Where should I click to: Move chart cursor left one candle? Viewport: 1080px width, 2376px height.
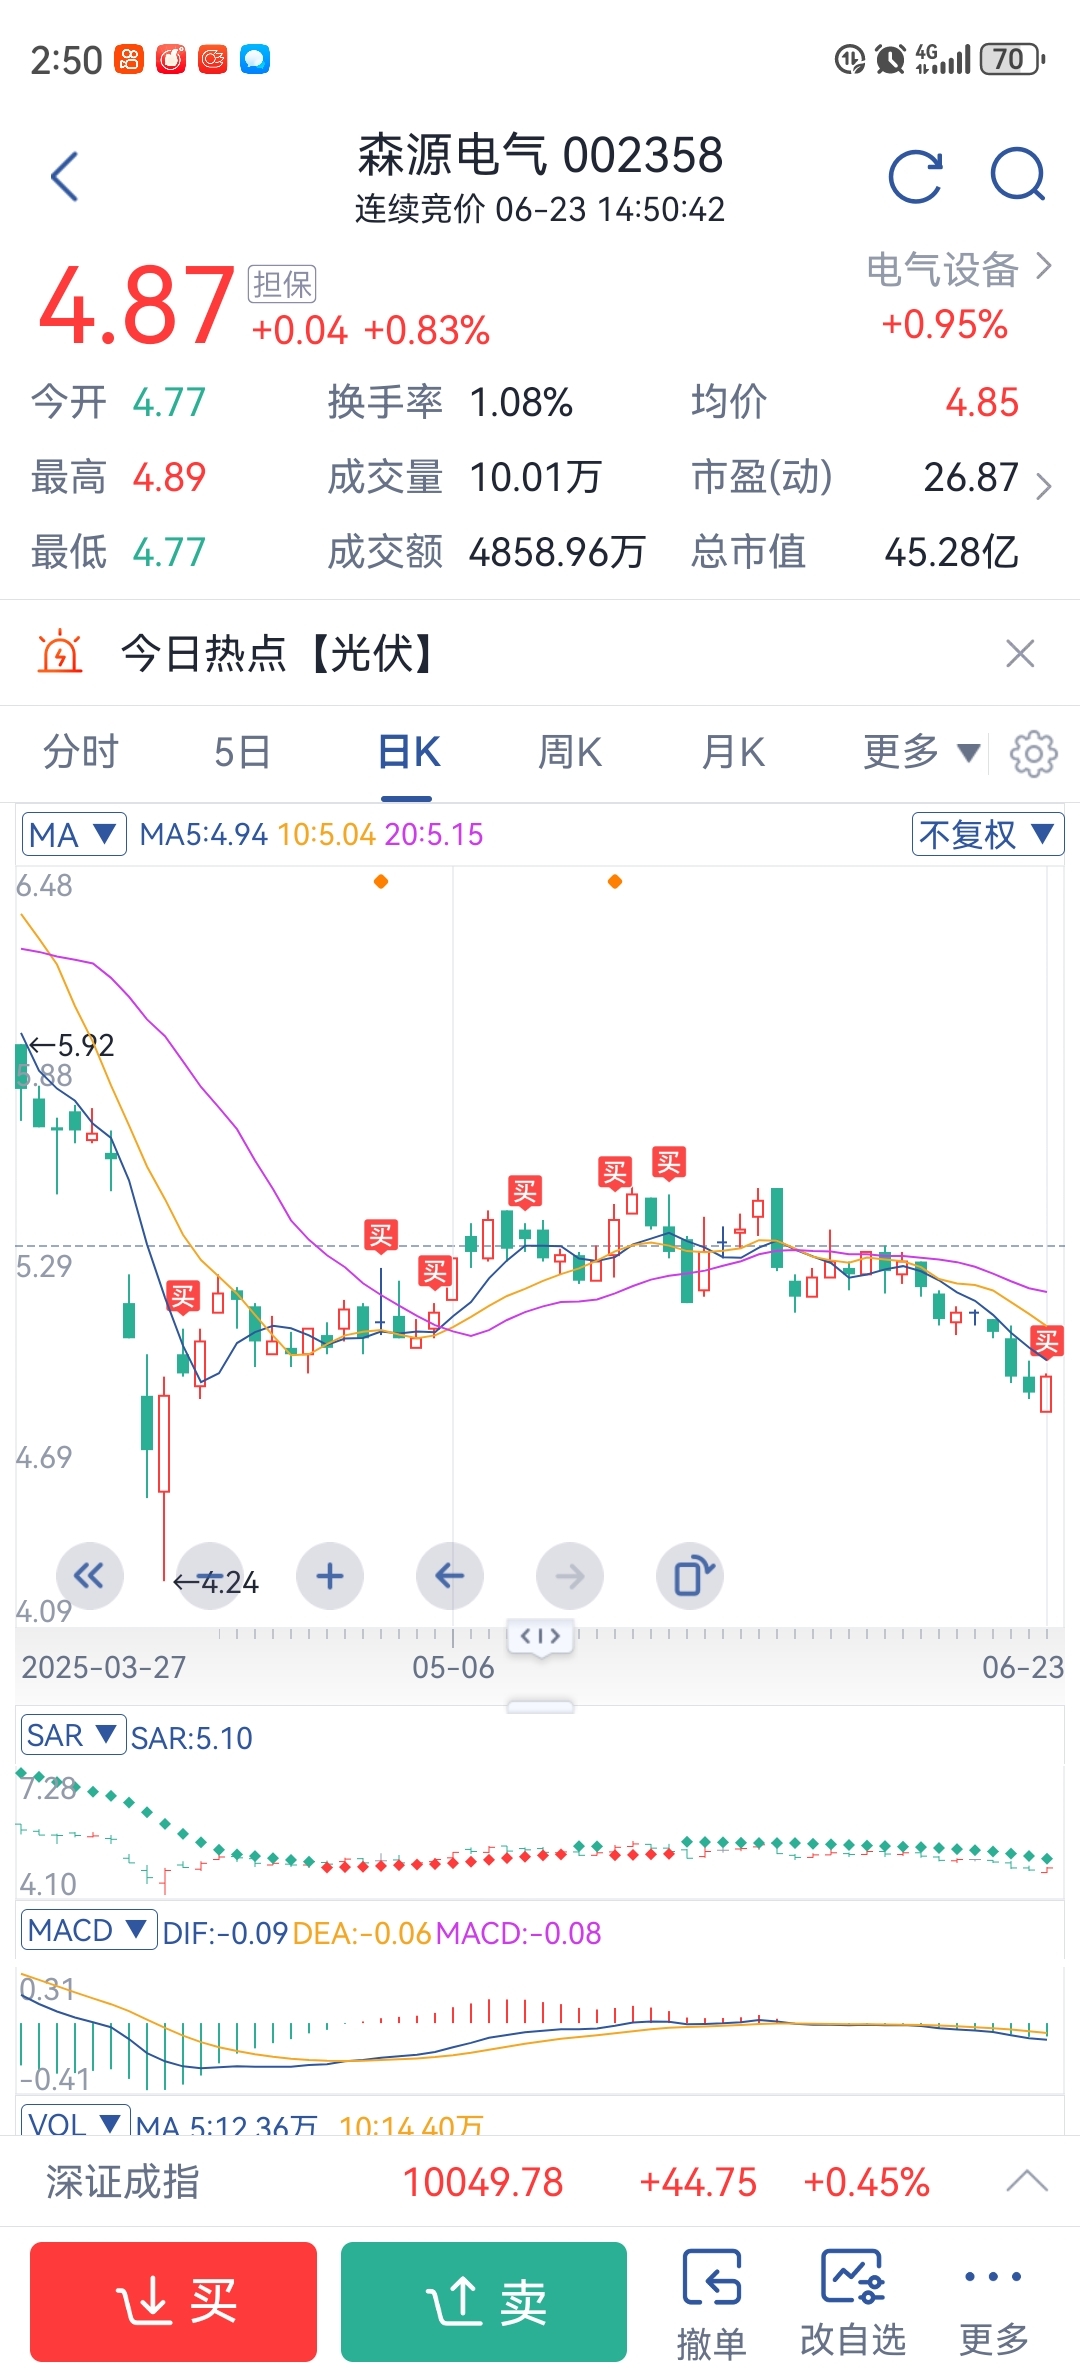pyautogui.click(x=450, y=1576)
